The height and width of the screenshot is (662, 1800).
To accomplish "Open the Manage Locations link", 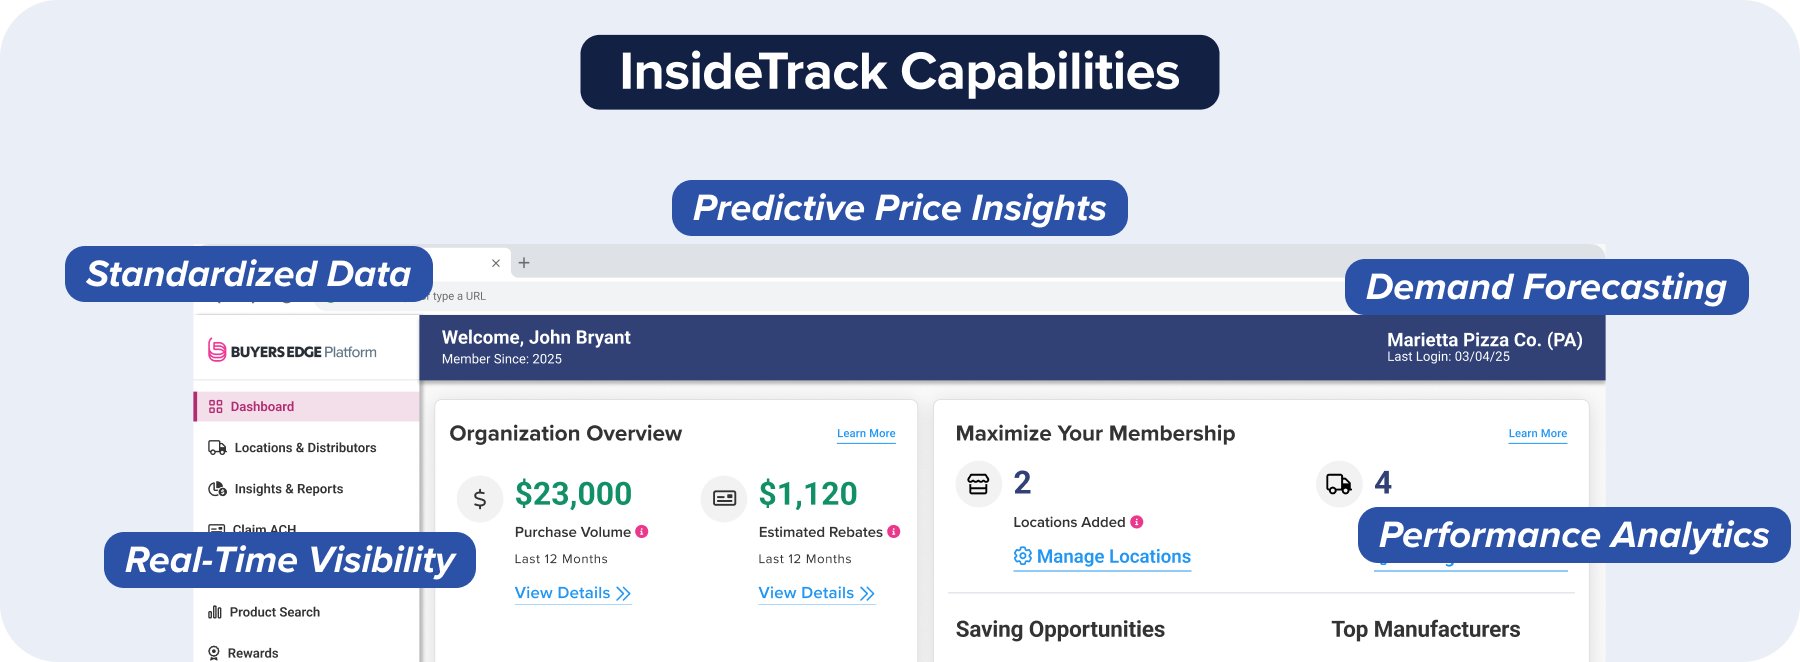I will click(1113, 556).
